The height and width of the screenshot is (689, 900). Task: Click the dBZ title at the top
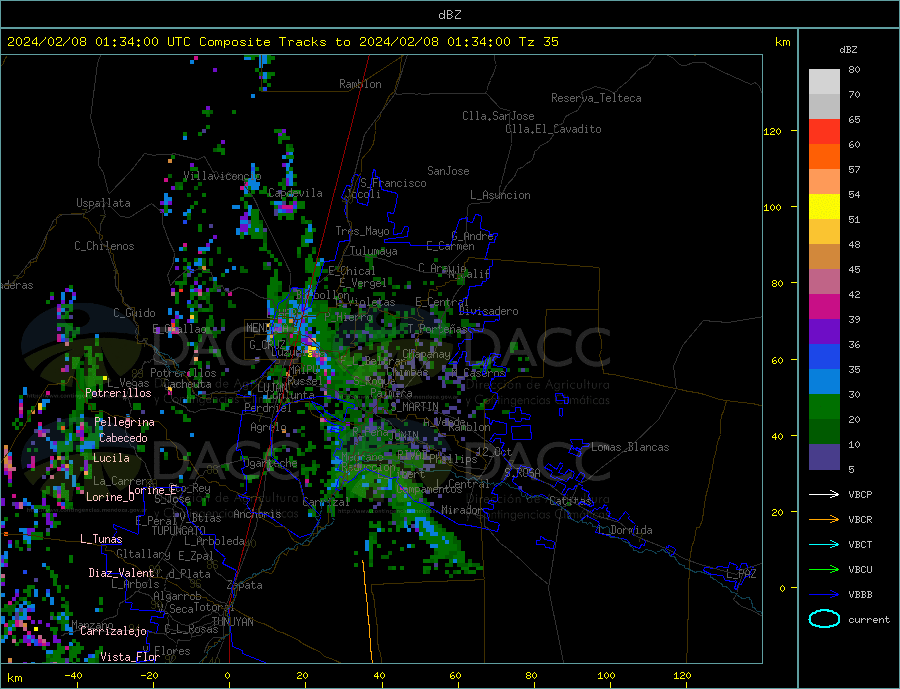pyautogui.click(x=449, y=15)
